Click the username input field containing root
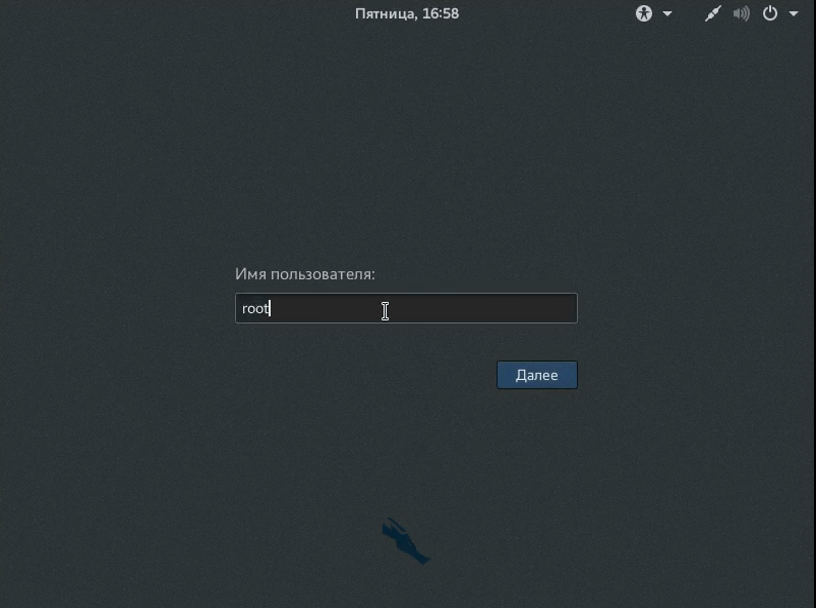816x608 pixels. tap(406, 308)
